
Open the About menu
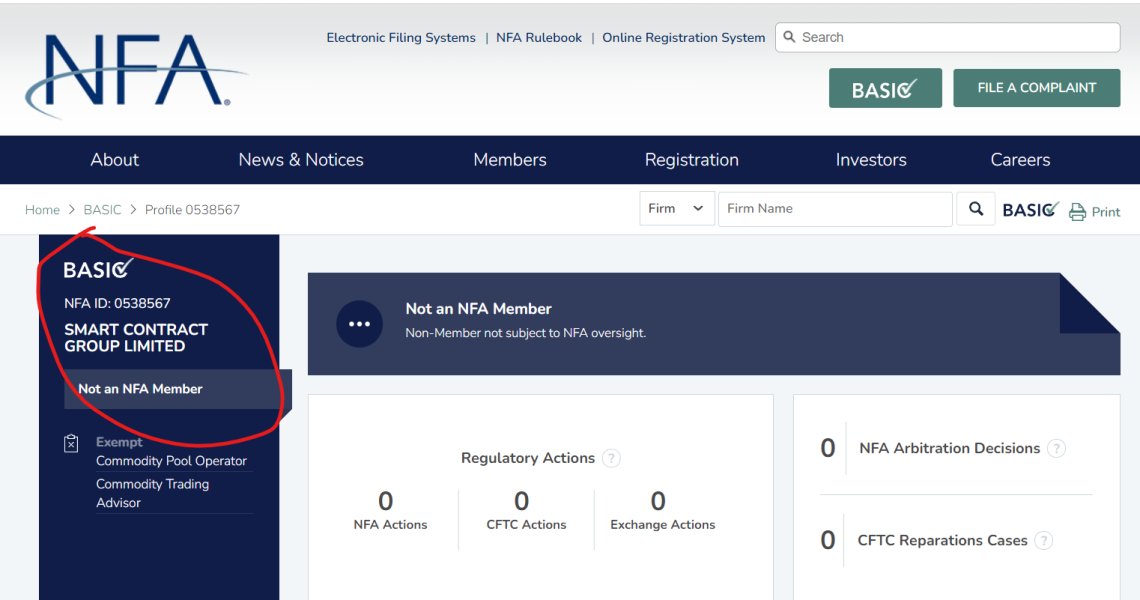(x=115, y=160)
